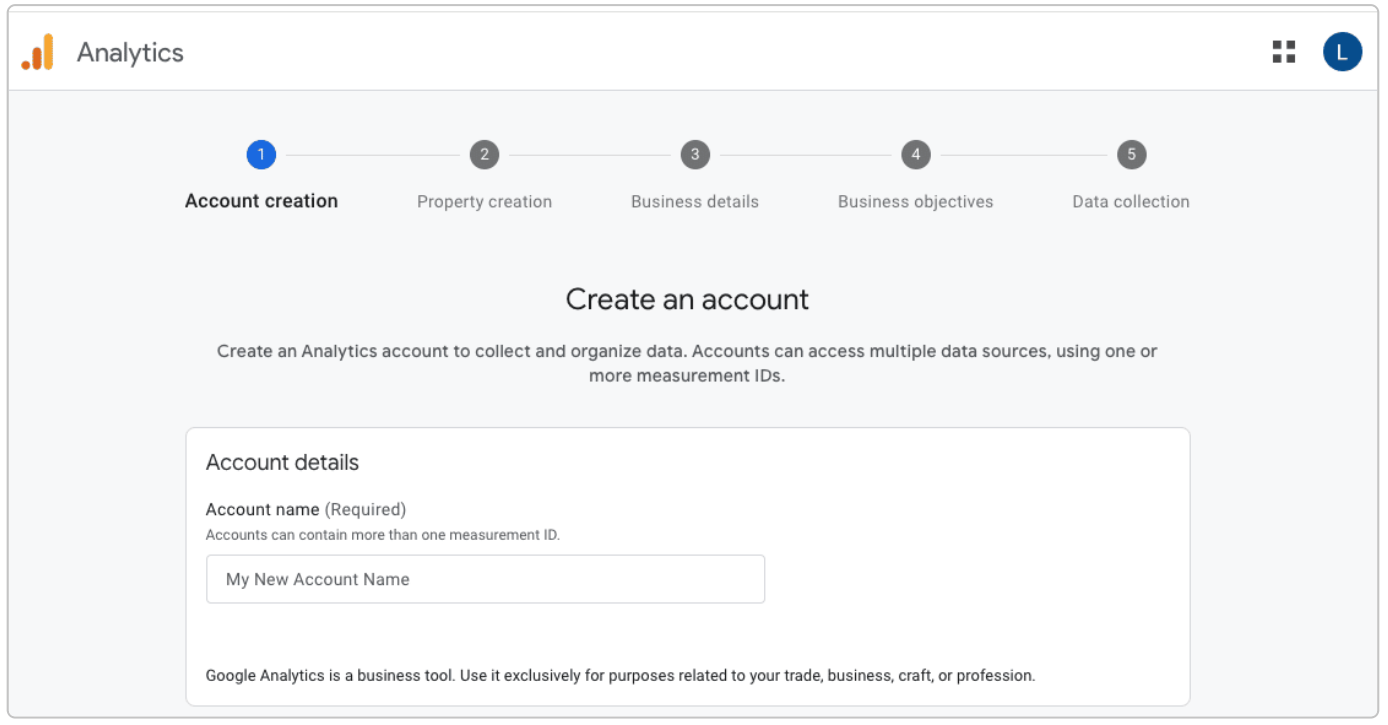Click the step 5 circle
Viewport: 1388px width, 725px height.
[1130, 155]
